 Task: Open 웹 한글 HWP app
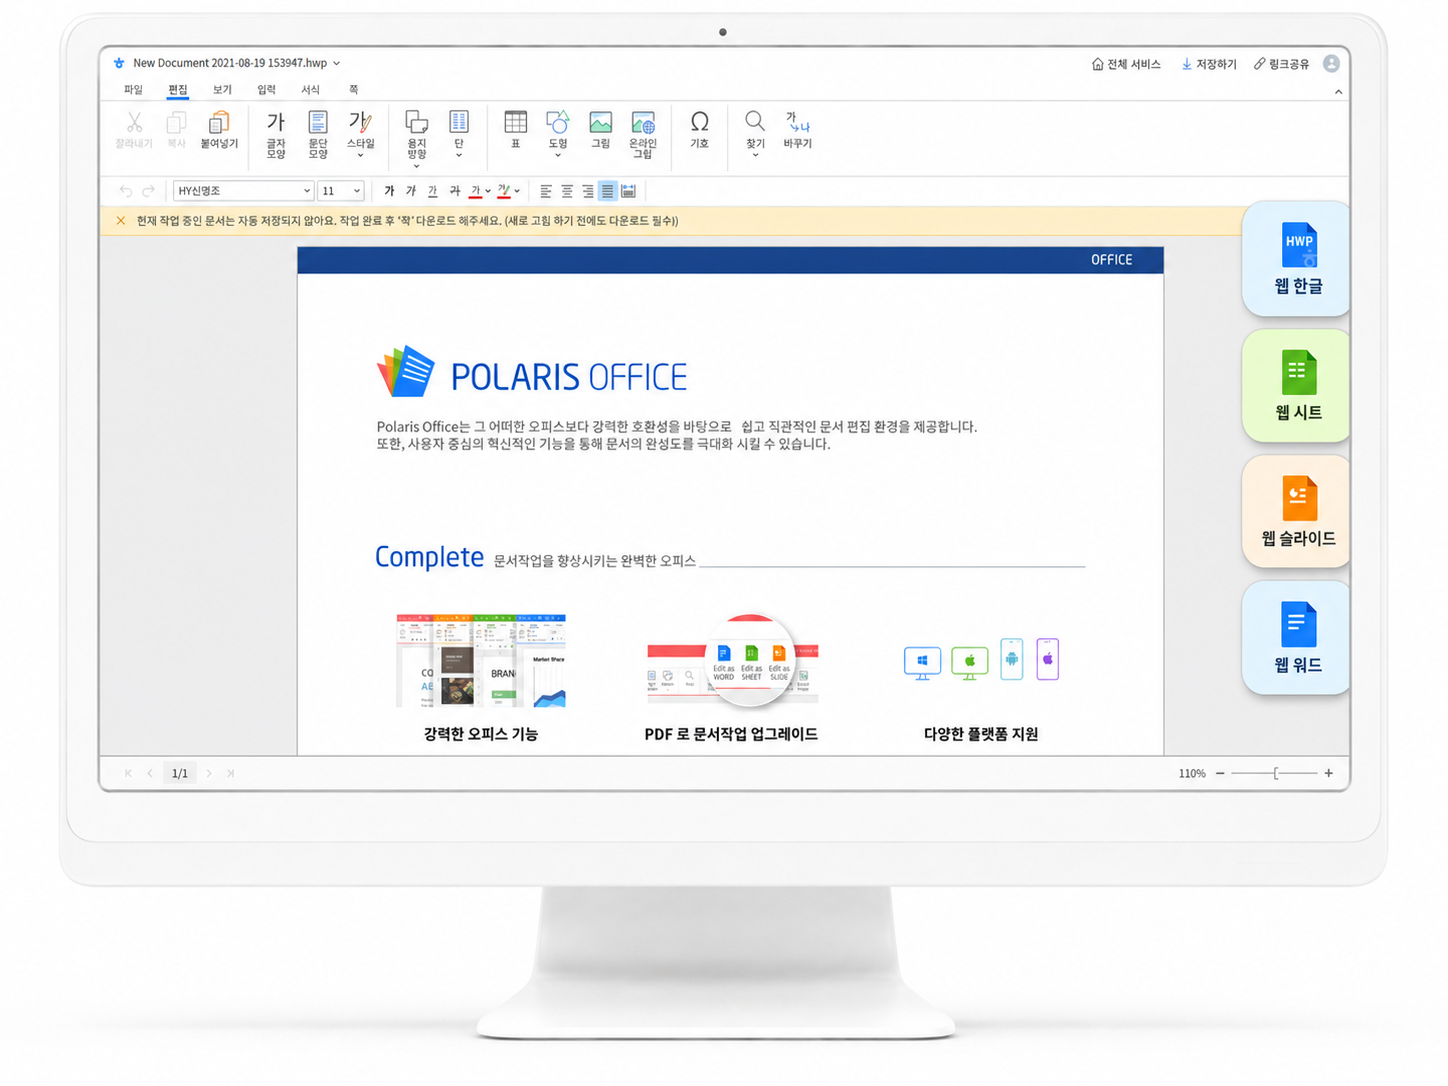(1297, 259)
